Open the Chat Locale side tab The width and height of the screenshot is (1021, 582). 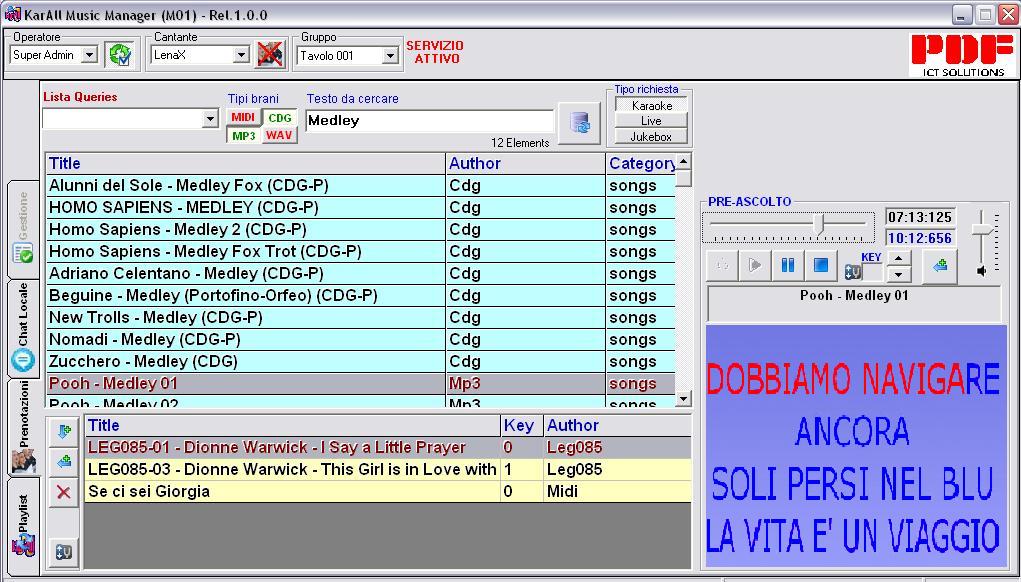point(23,327)
